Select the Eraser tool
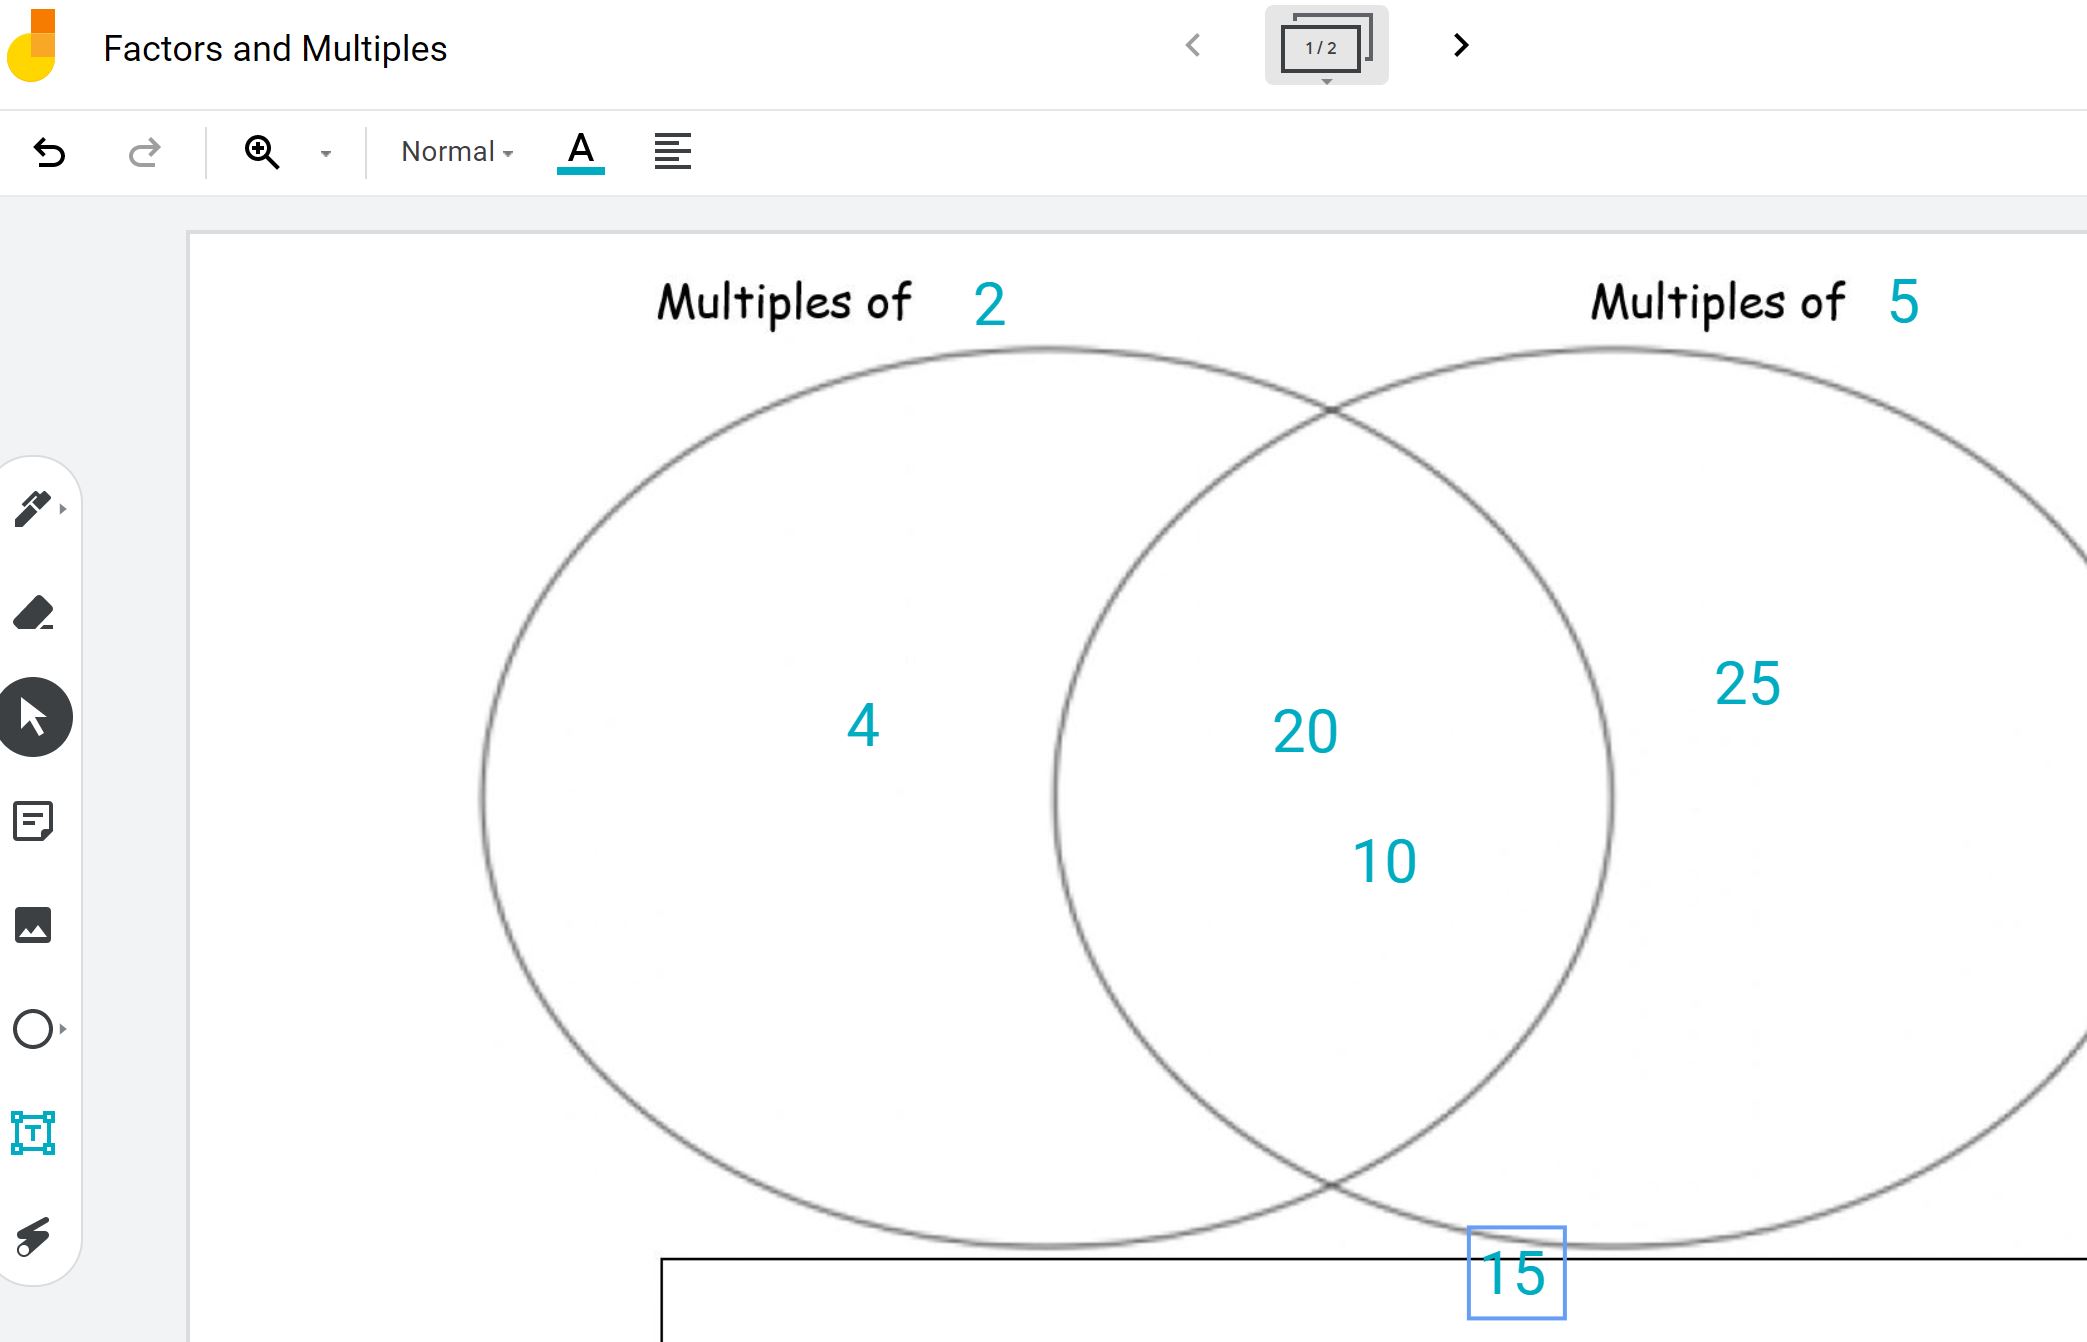This screenshot has height=1342, width=2087. [33, 613]
